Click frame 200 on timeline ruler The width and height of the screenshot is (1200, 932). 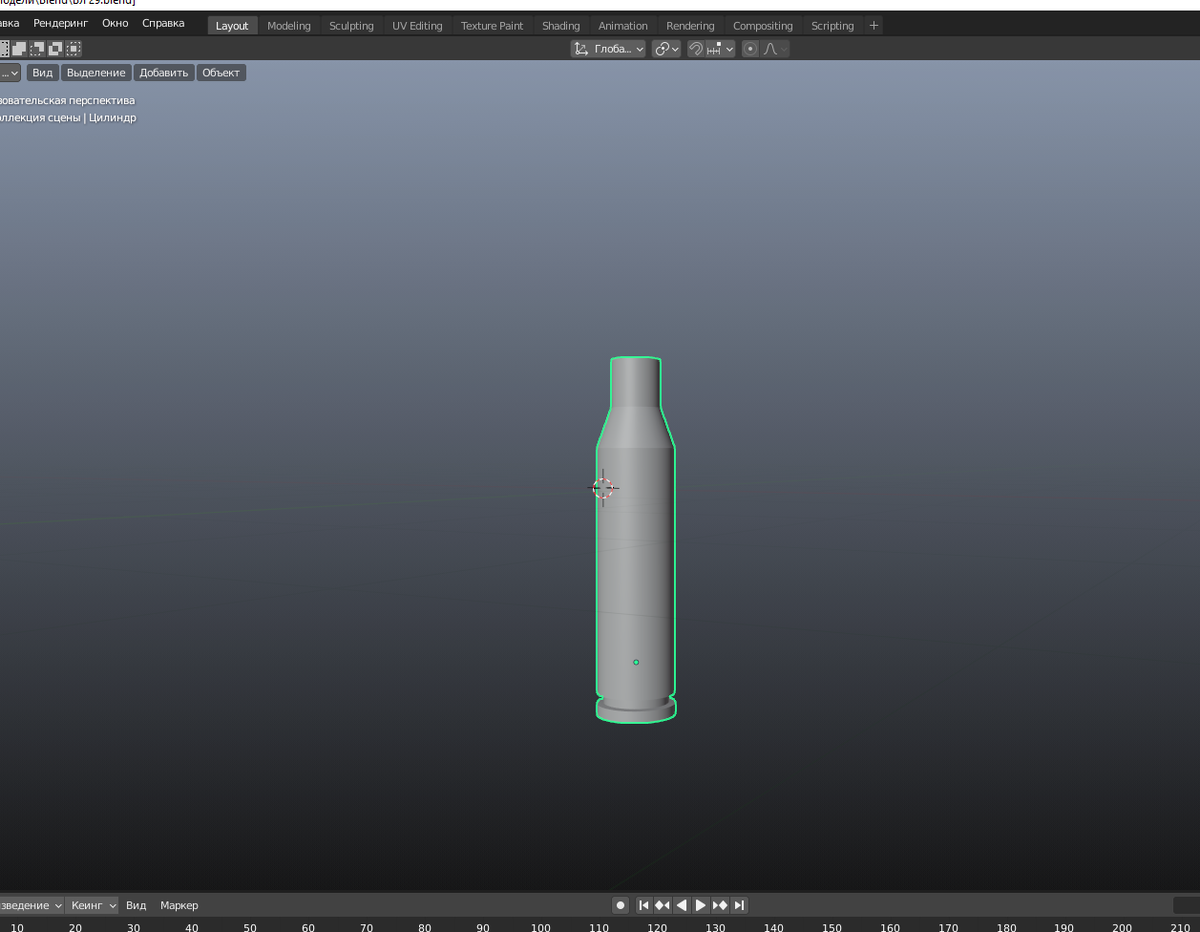coord(1122,927)
